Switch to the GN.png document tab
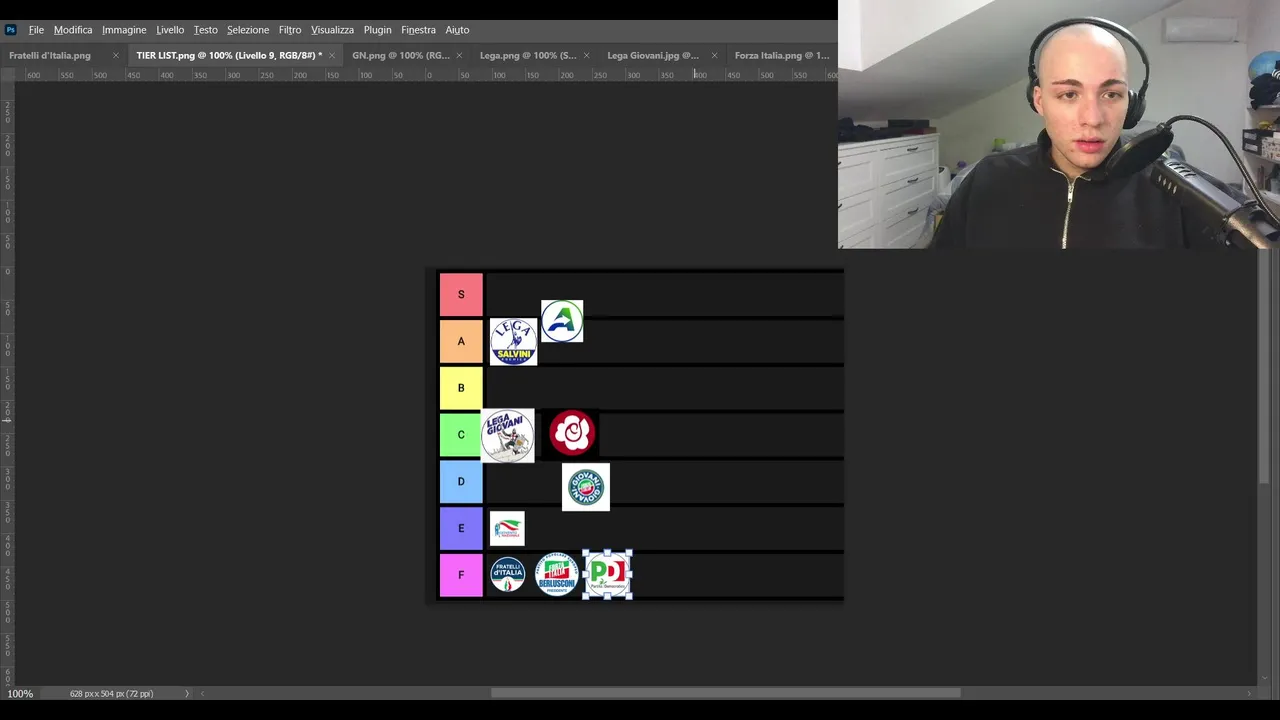The image size is (1280, 720). pos(401,56)
